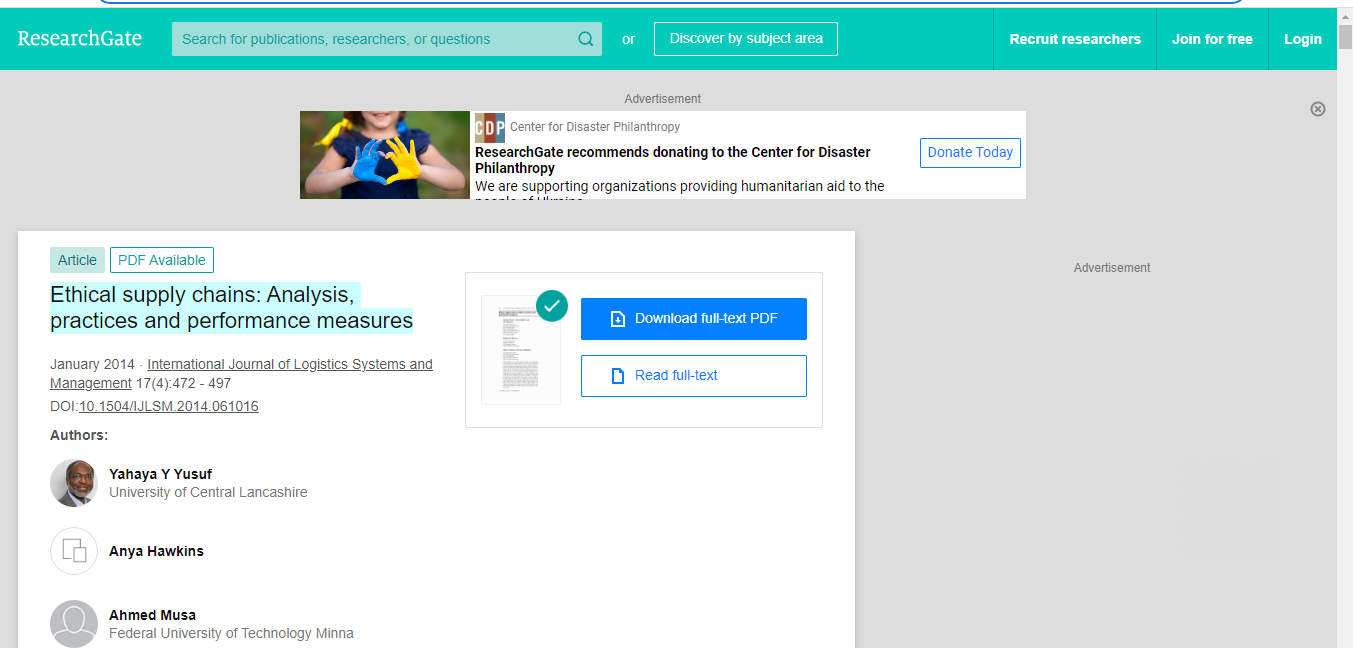
Task: Click the CDP logo in the advertisement
Action: [x=490, y=127]
